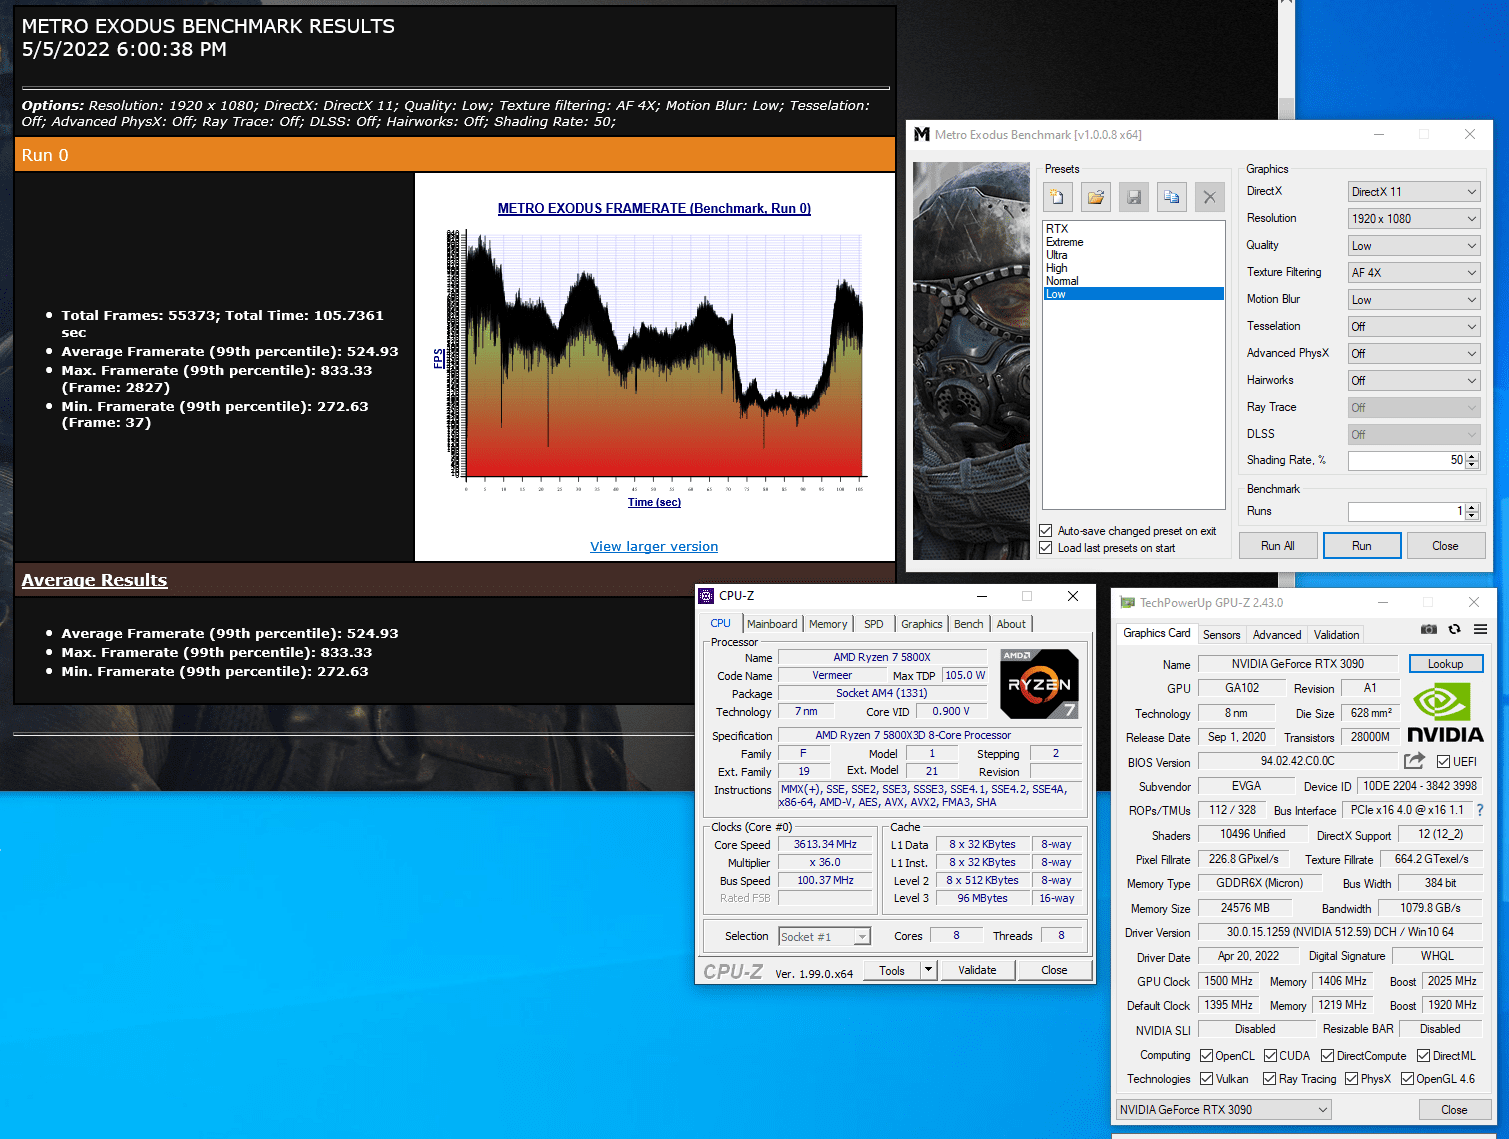The image size is (1509, 1139).
Task: Switch to the Bench tab in CPU-Z
Action: coord(968,624)
